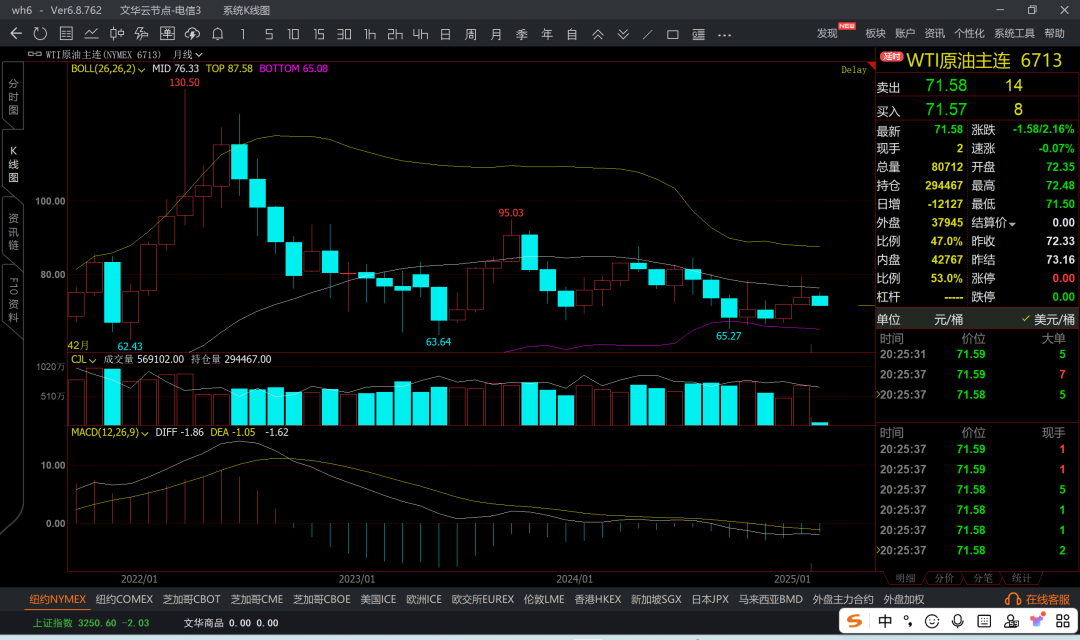Image resolution: width=1080 pixels, height=640 pixels.
Task: Switch to the time-sharing line chart icon
Action: (91, 34)
